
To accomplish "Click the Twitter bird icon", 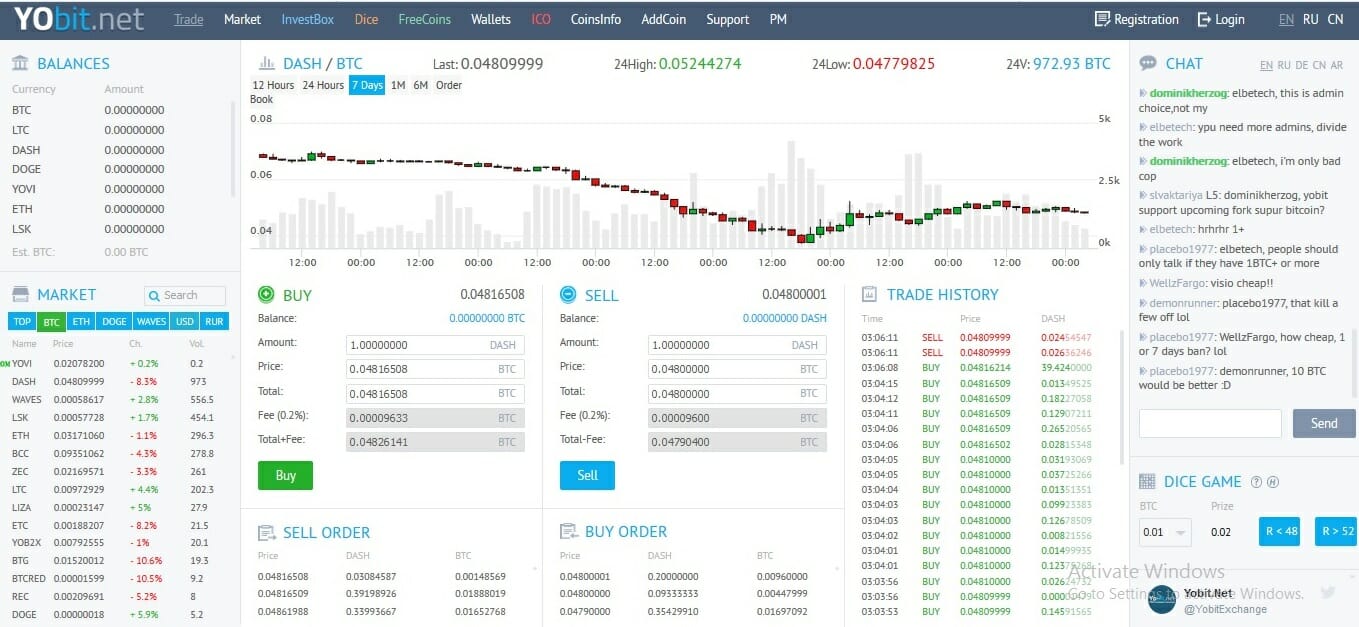I will tap(1328, 592).
